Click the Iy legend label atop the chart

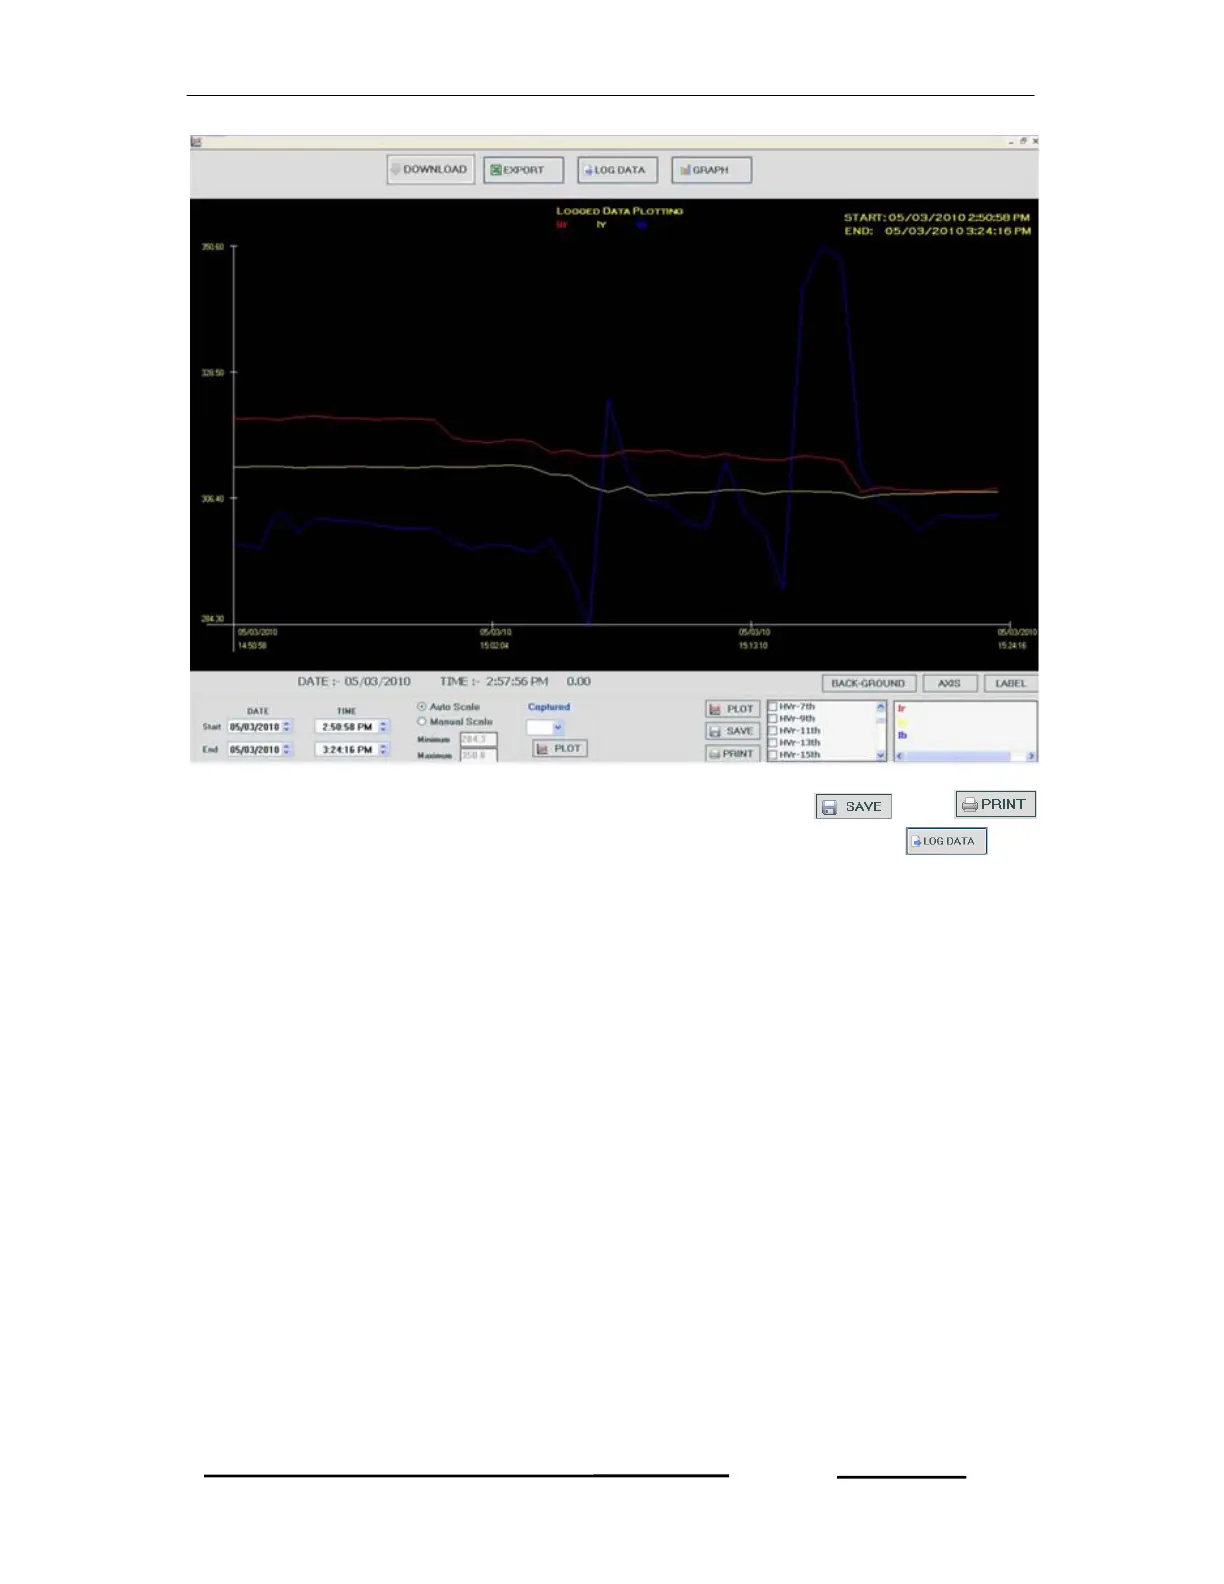click(x=601, y=225)
